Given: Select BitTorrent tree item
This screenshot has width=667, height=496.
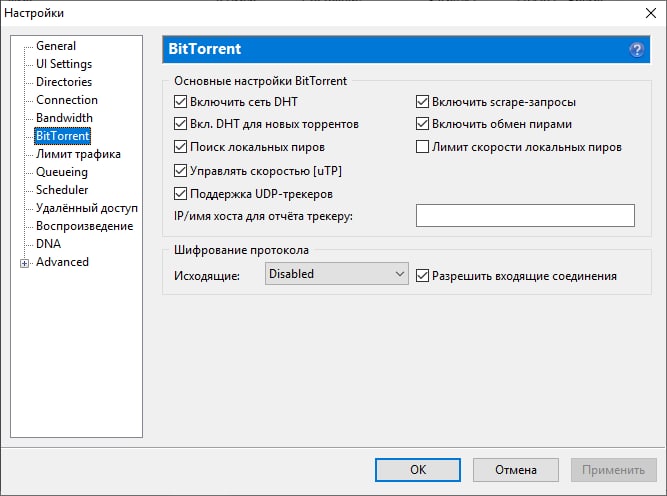Looking at the screenshot, I should coord(63,136).
